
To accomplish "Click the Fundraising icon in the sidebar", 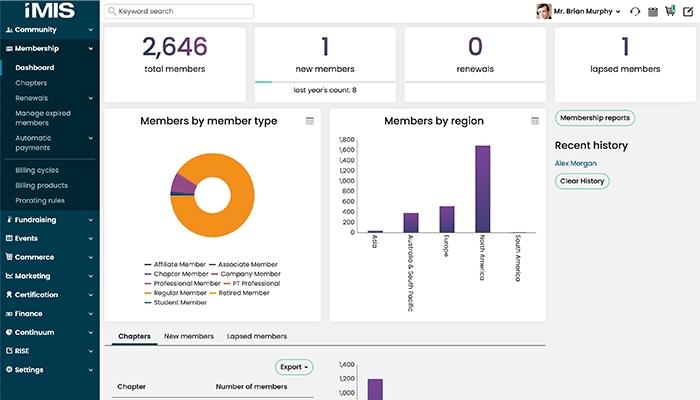I will [x=9, y=220].
